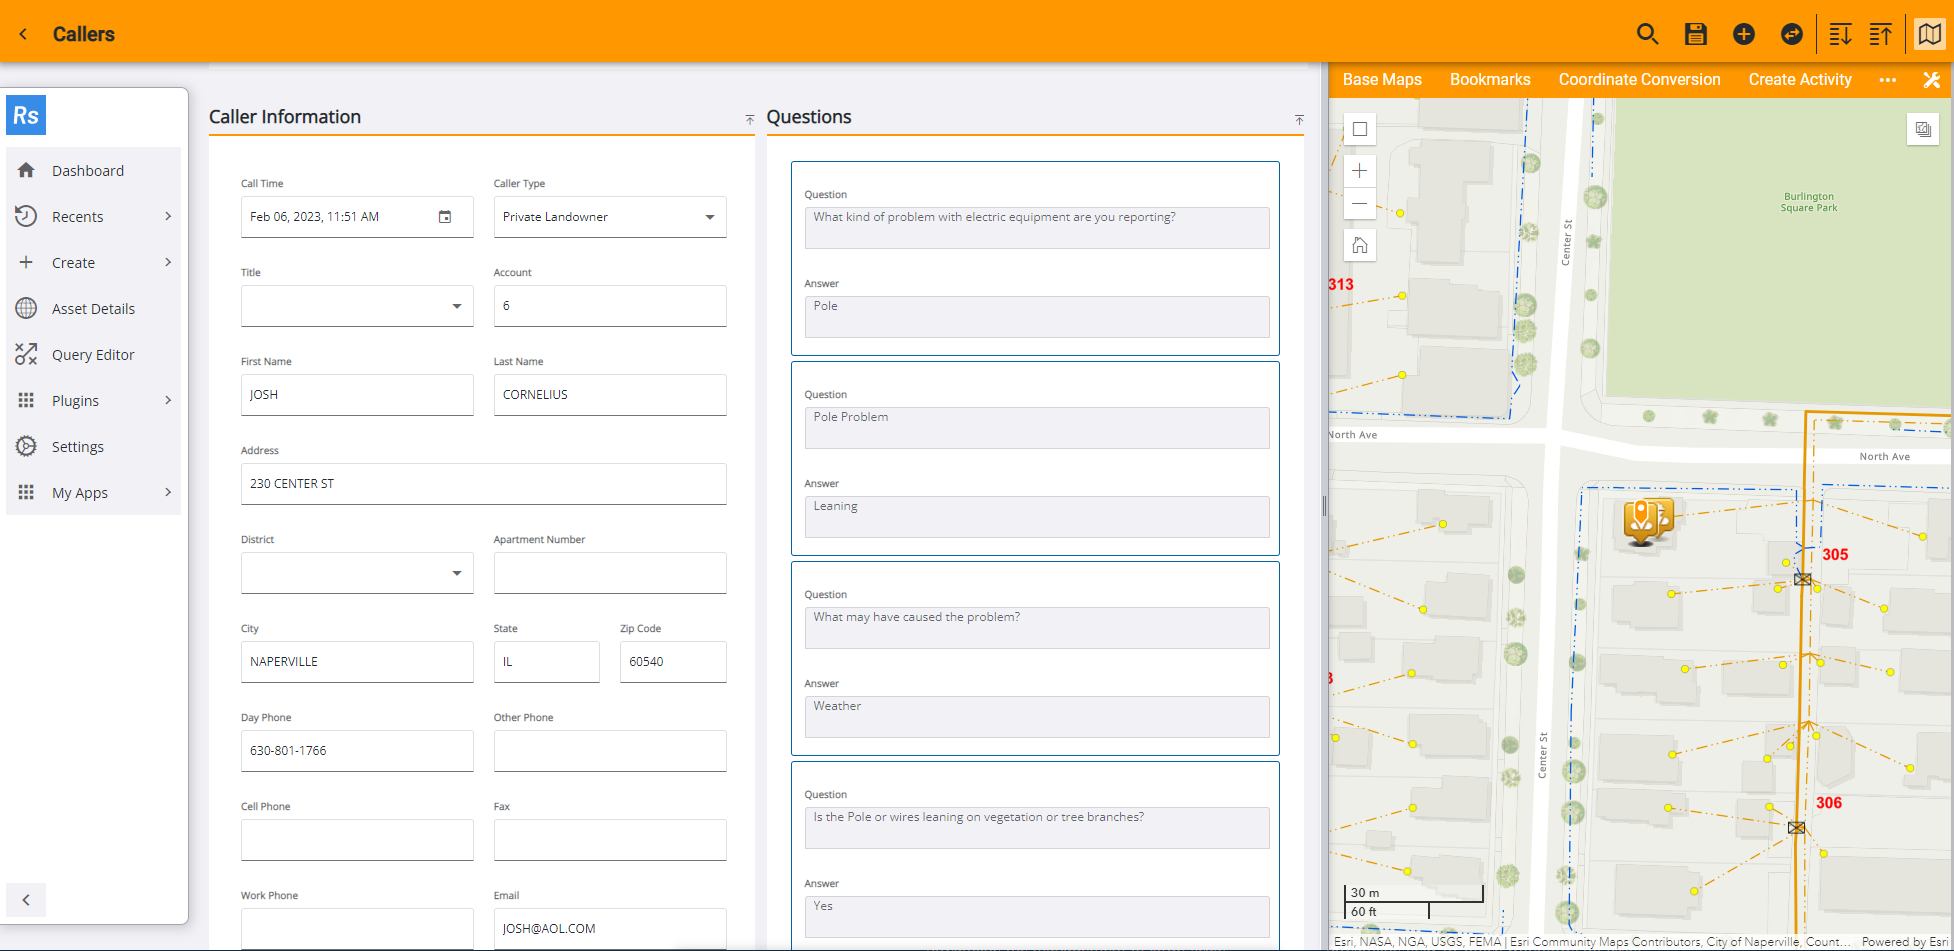Click Create Activity in map toolbar

1799,80
